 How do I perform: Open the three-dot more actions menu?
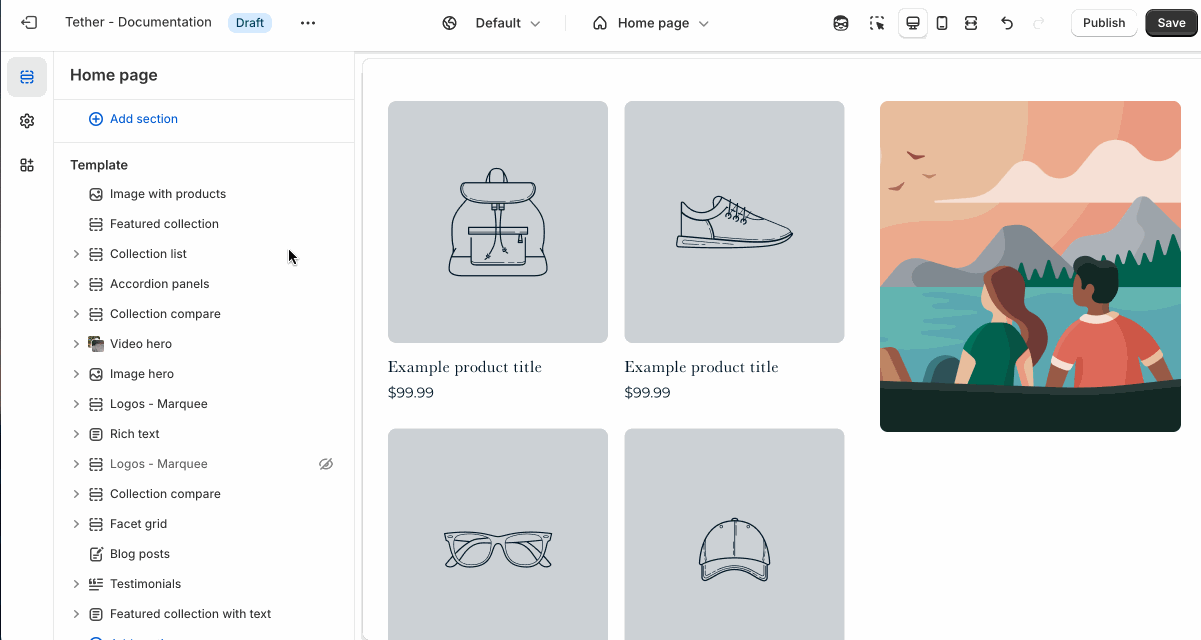[308, 23]
